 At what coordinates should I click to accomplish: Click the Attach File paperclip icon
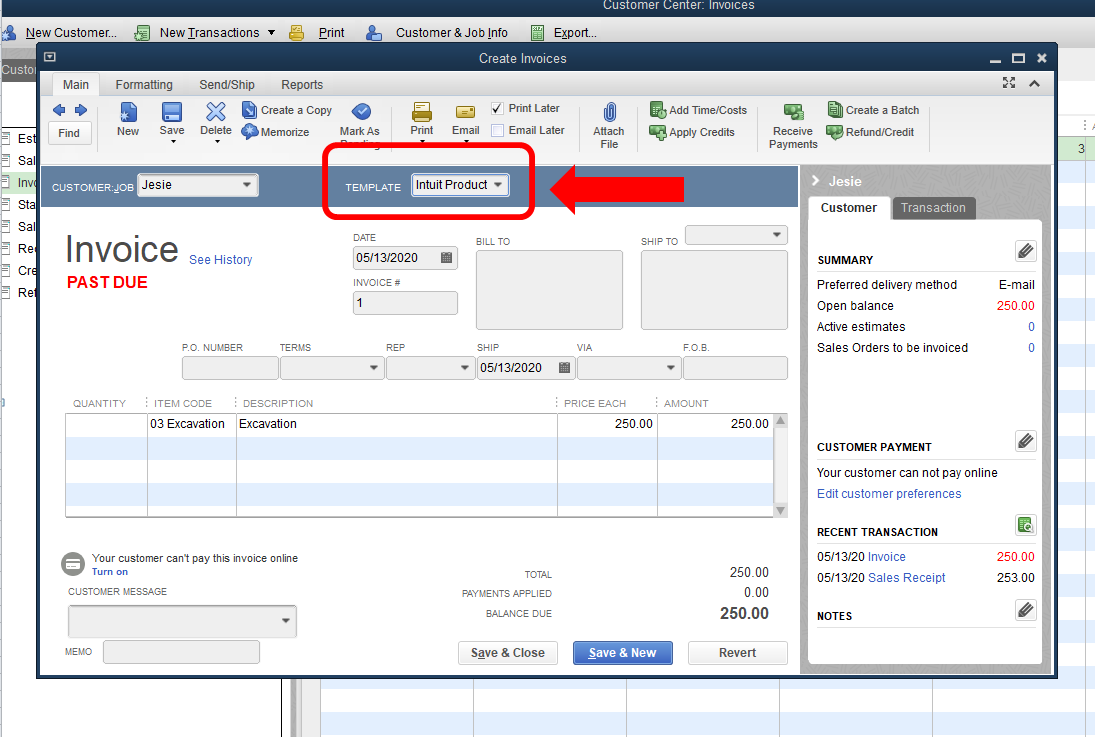[x=608, y=112]
